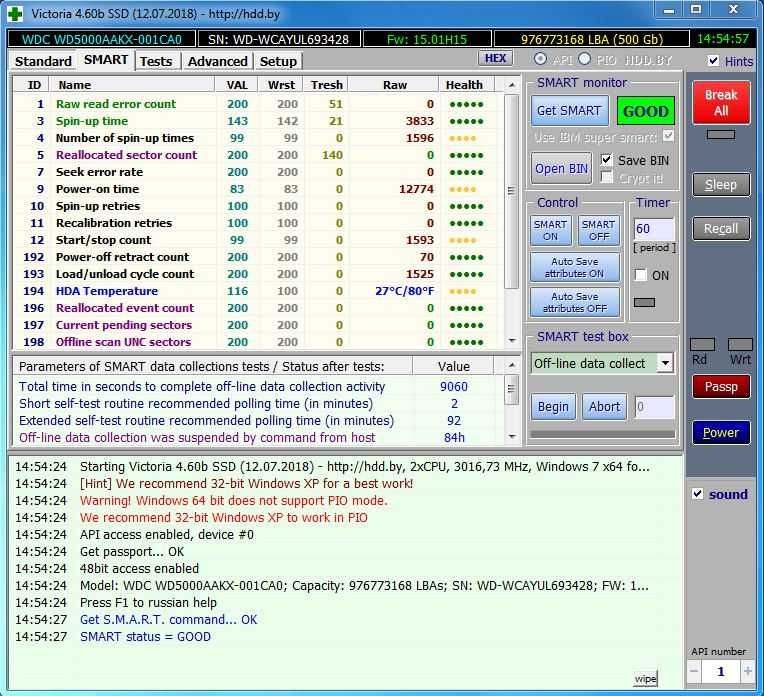
Task: Click the Abort button
Action: point(605,406)
